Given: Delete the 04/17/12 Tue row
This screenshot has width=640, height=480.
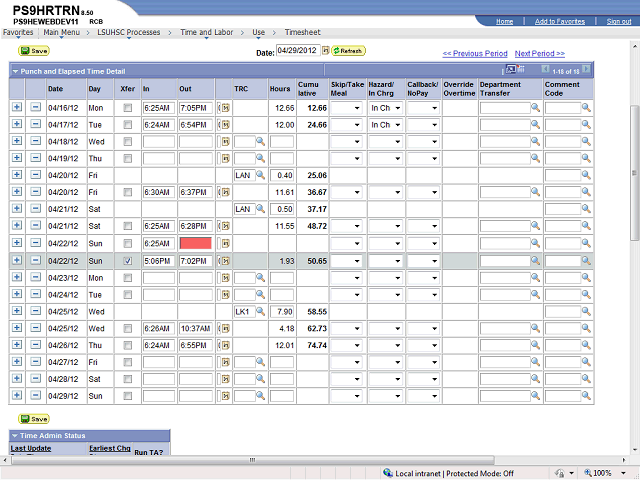Looking at the screenshot, I should 36,124.
